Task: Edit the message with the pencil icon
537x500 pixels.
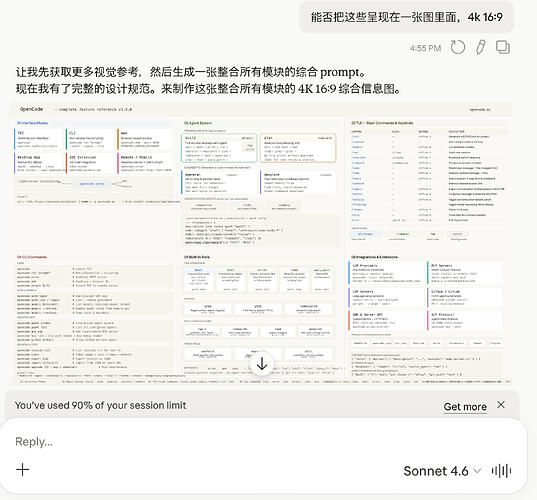Action: coord(480,47)
